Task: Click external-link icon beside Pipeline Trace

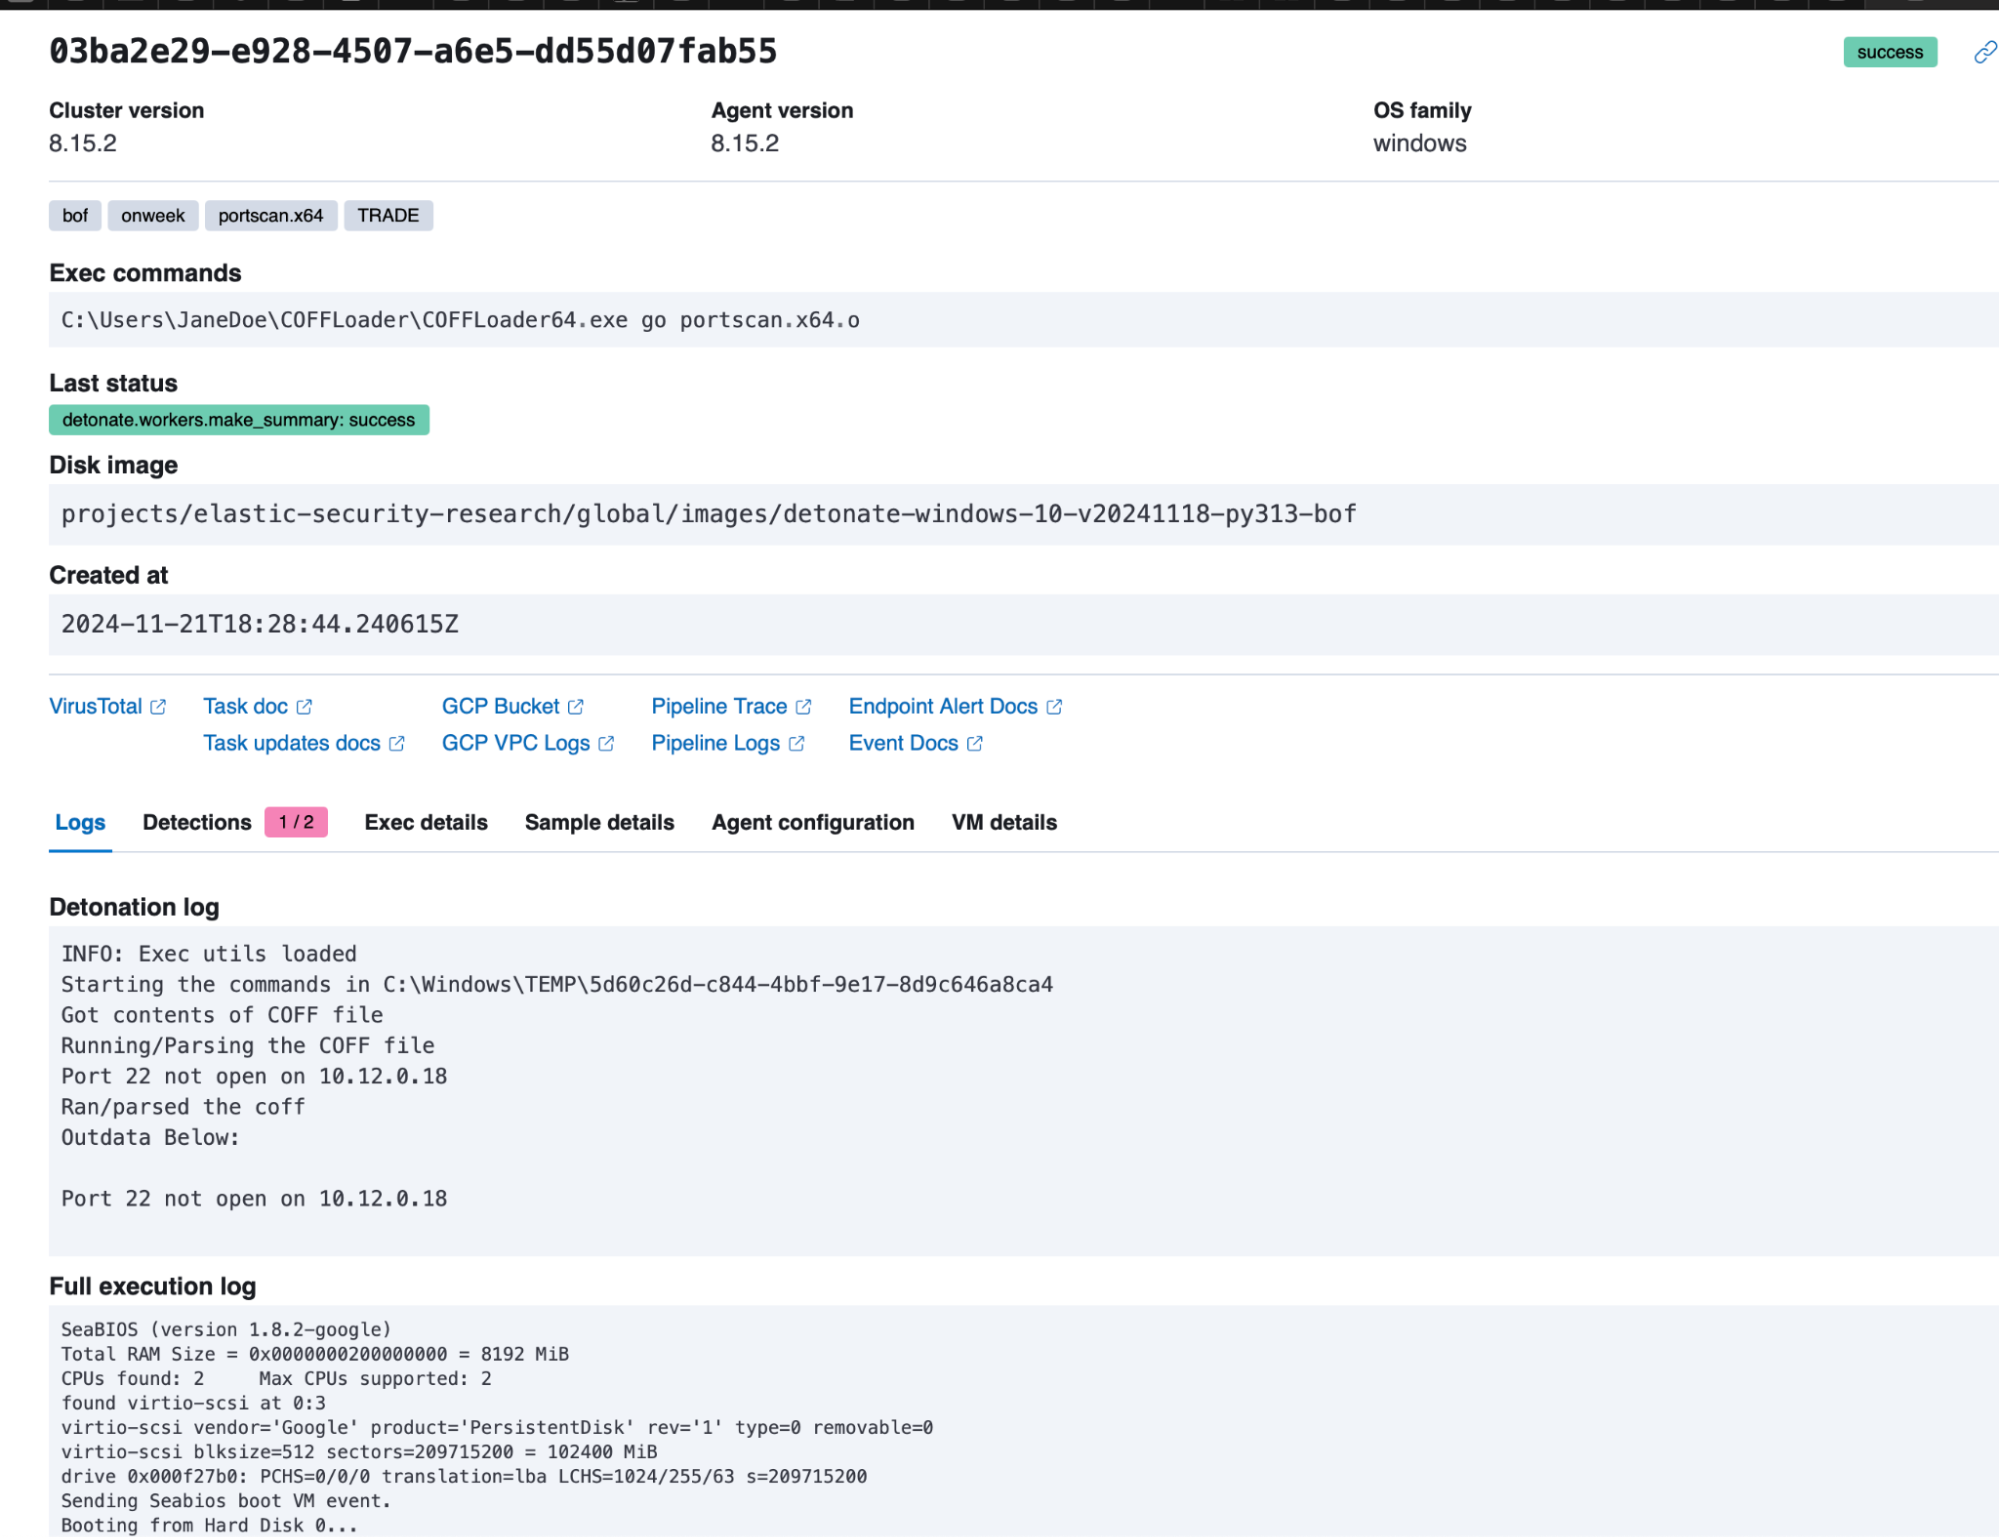Action: coord(803,707)
